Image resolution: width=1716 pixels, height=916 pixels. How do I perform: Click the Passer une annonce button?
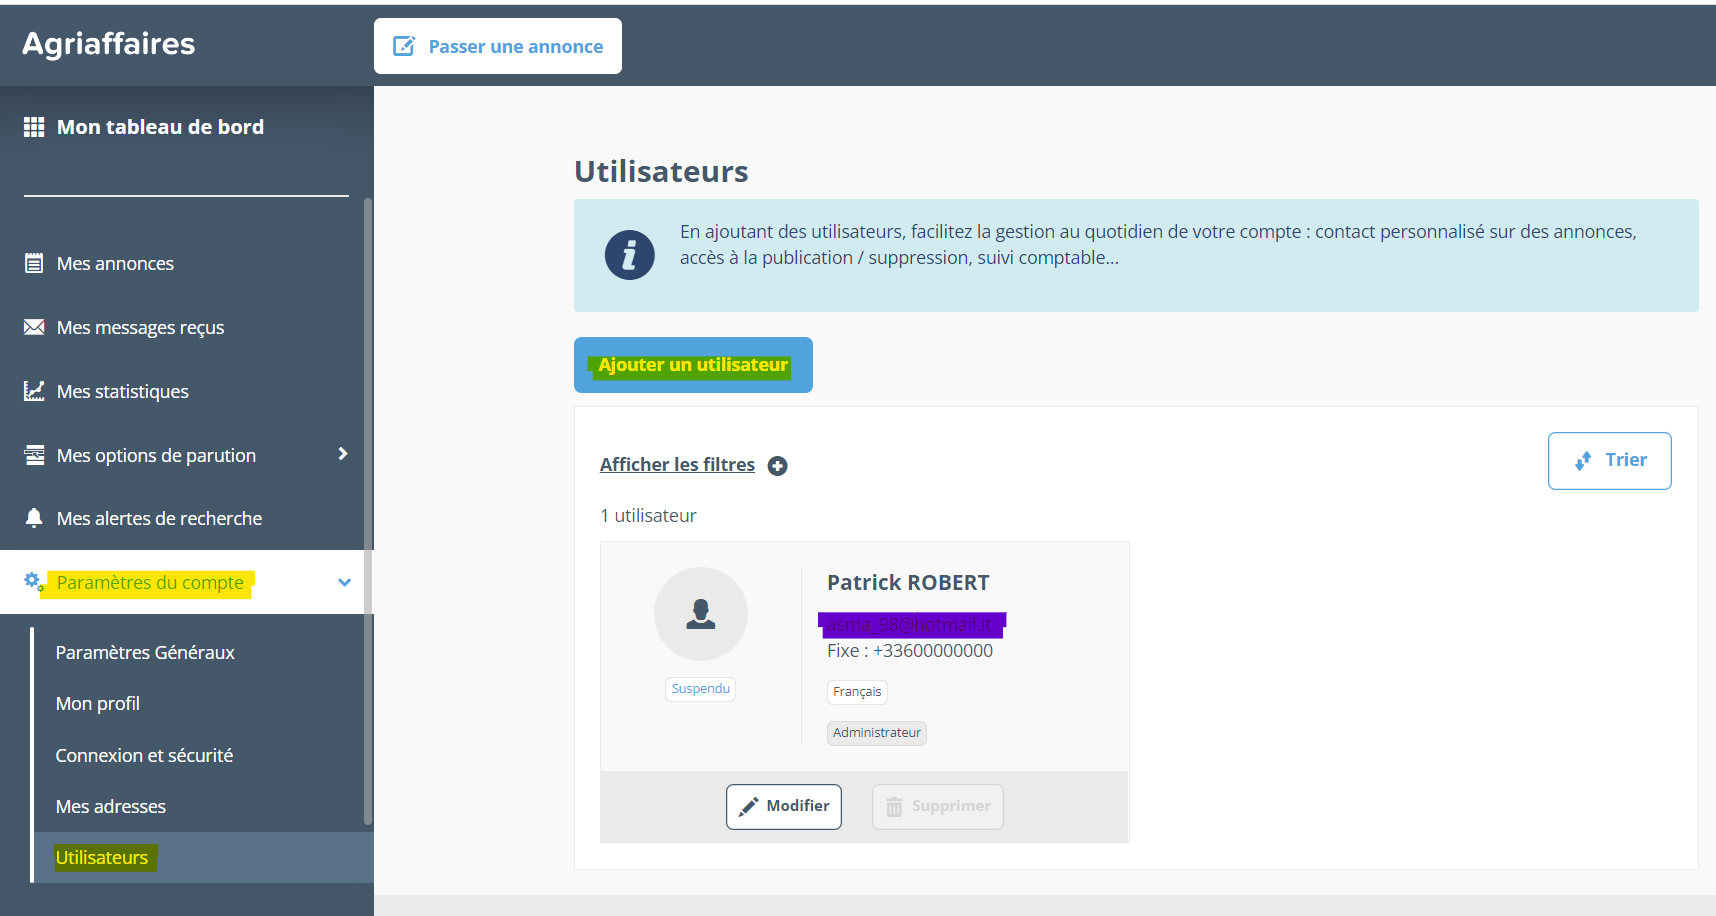(498, 46)
